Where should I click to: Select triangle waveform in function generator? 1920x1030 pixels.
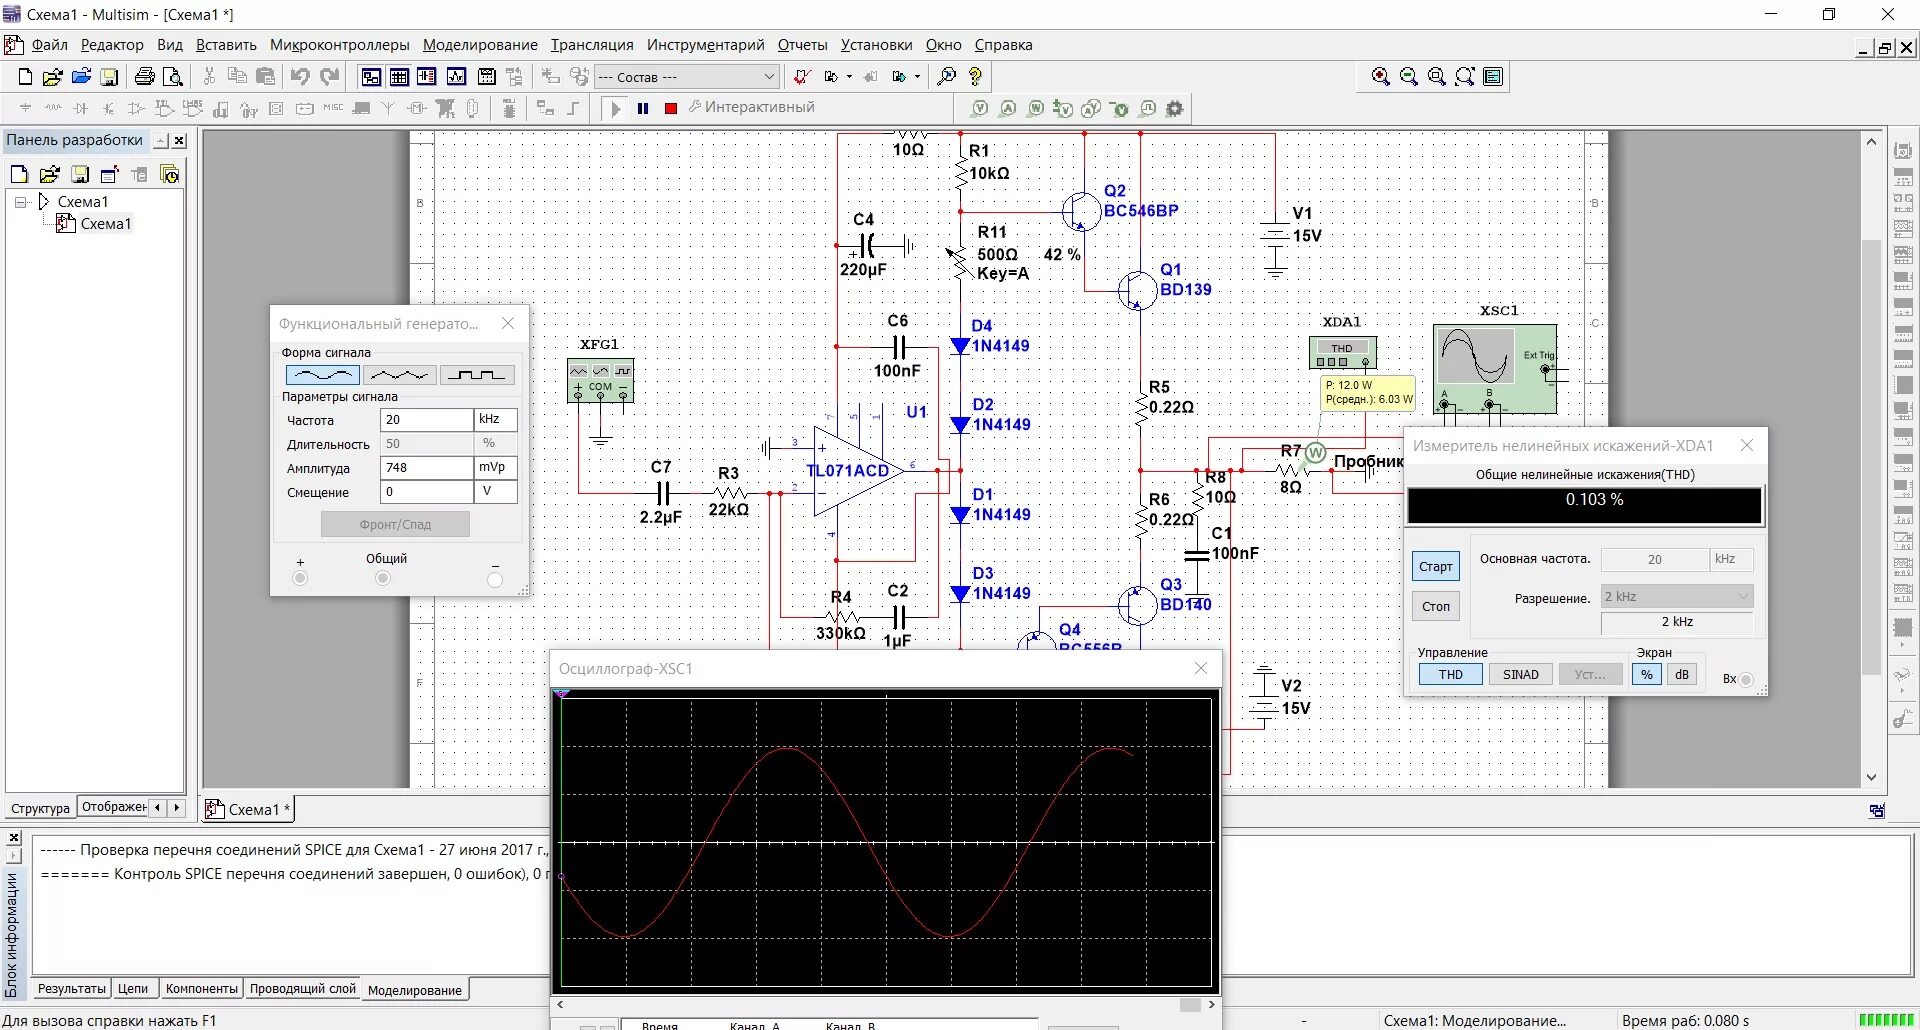pos(399,375)
